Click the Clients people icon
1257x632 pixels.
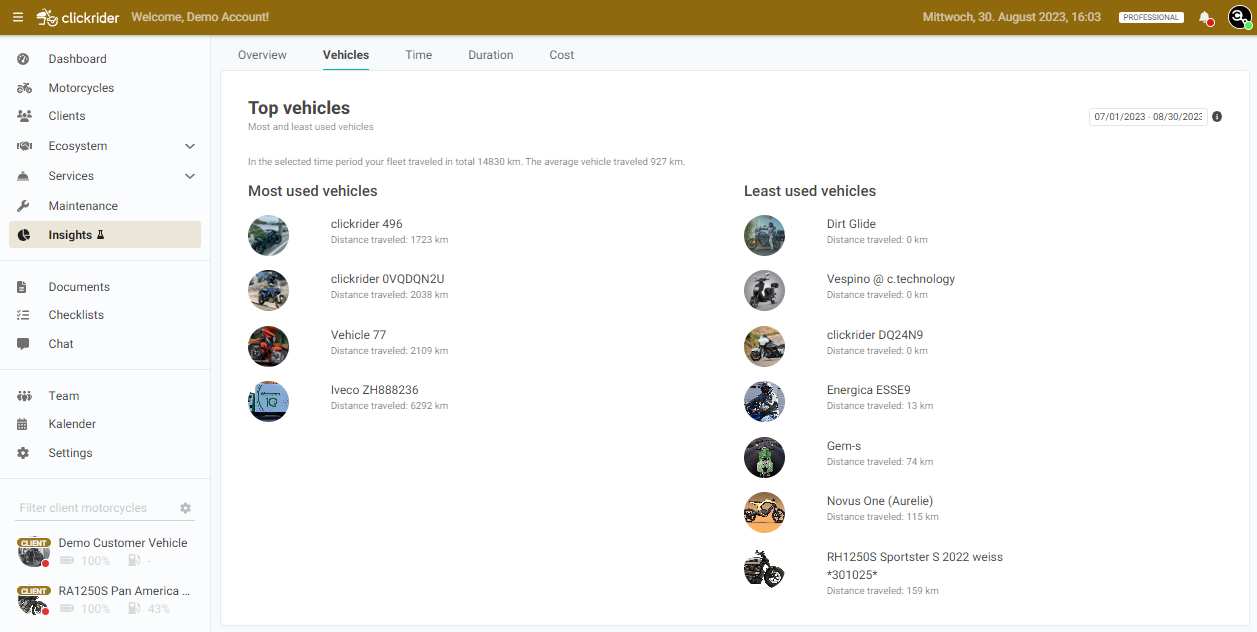(24, 116)
